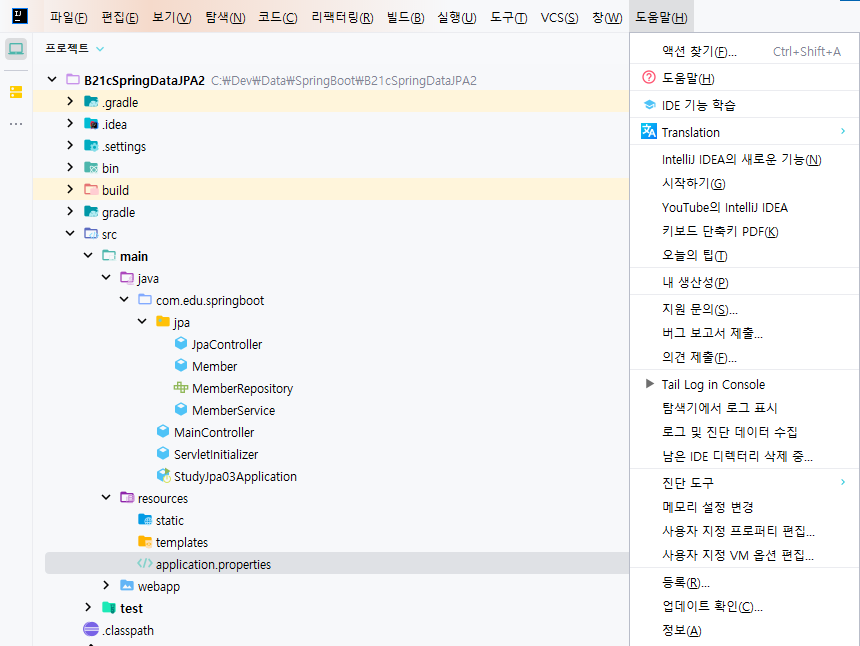Expand the .gradle folder
This screenshot has height=646, width=860.
click(70, 101)
